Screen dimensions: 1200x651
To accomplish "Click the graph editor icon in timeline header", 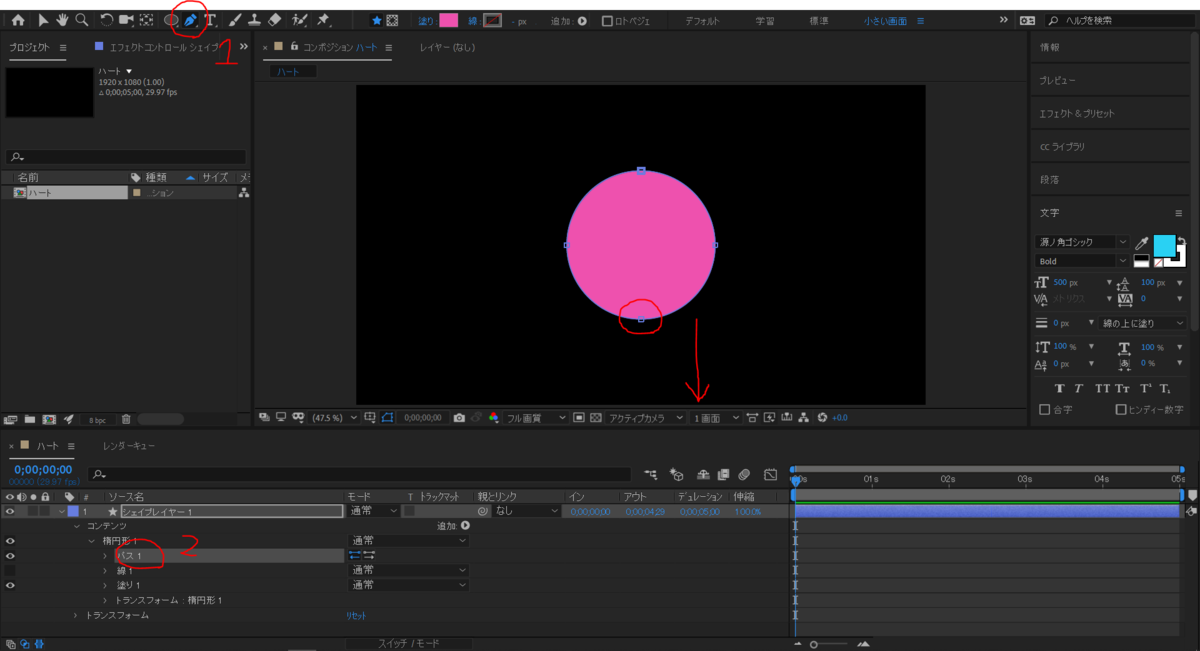I will (x=771, y=474).
